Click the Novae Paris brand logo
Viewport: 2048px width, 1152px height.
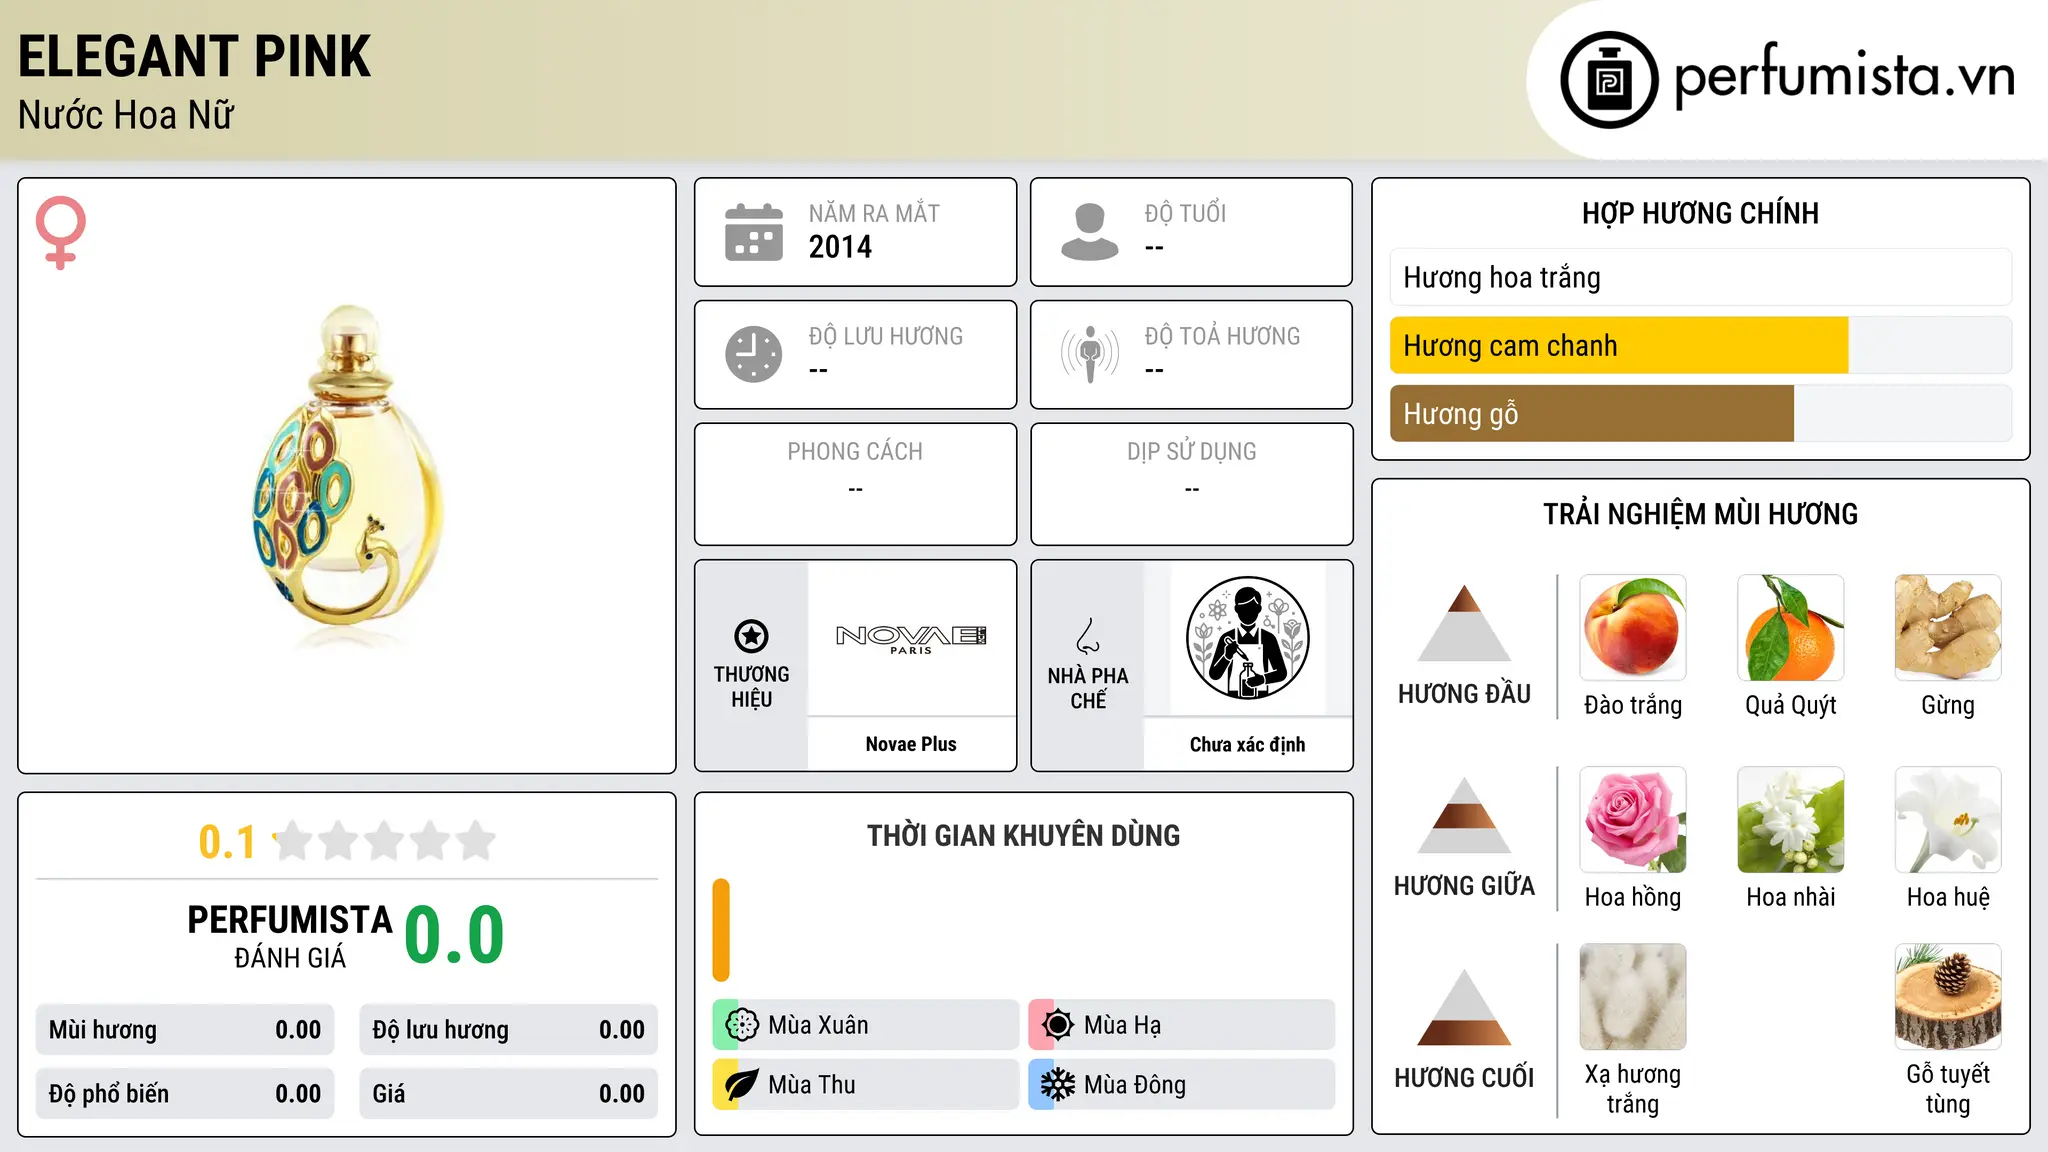point(911,639)
